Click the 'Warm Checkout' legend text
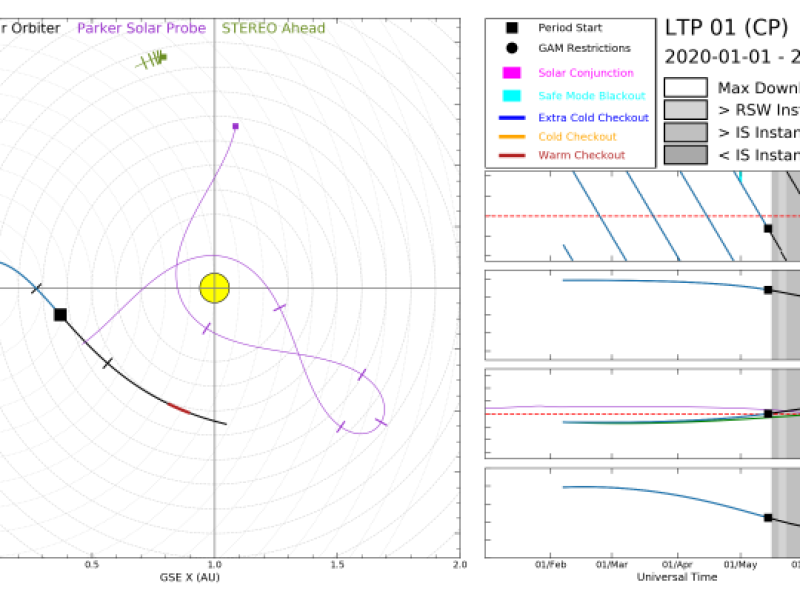The image size is (800, 600). coord(581,155)
